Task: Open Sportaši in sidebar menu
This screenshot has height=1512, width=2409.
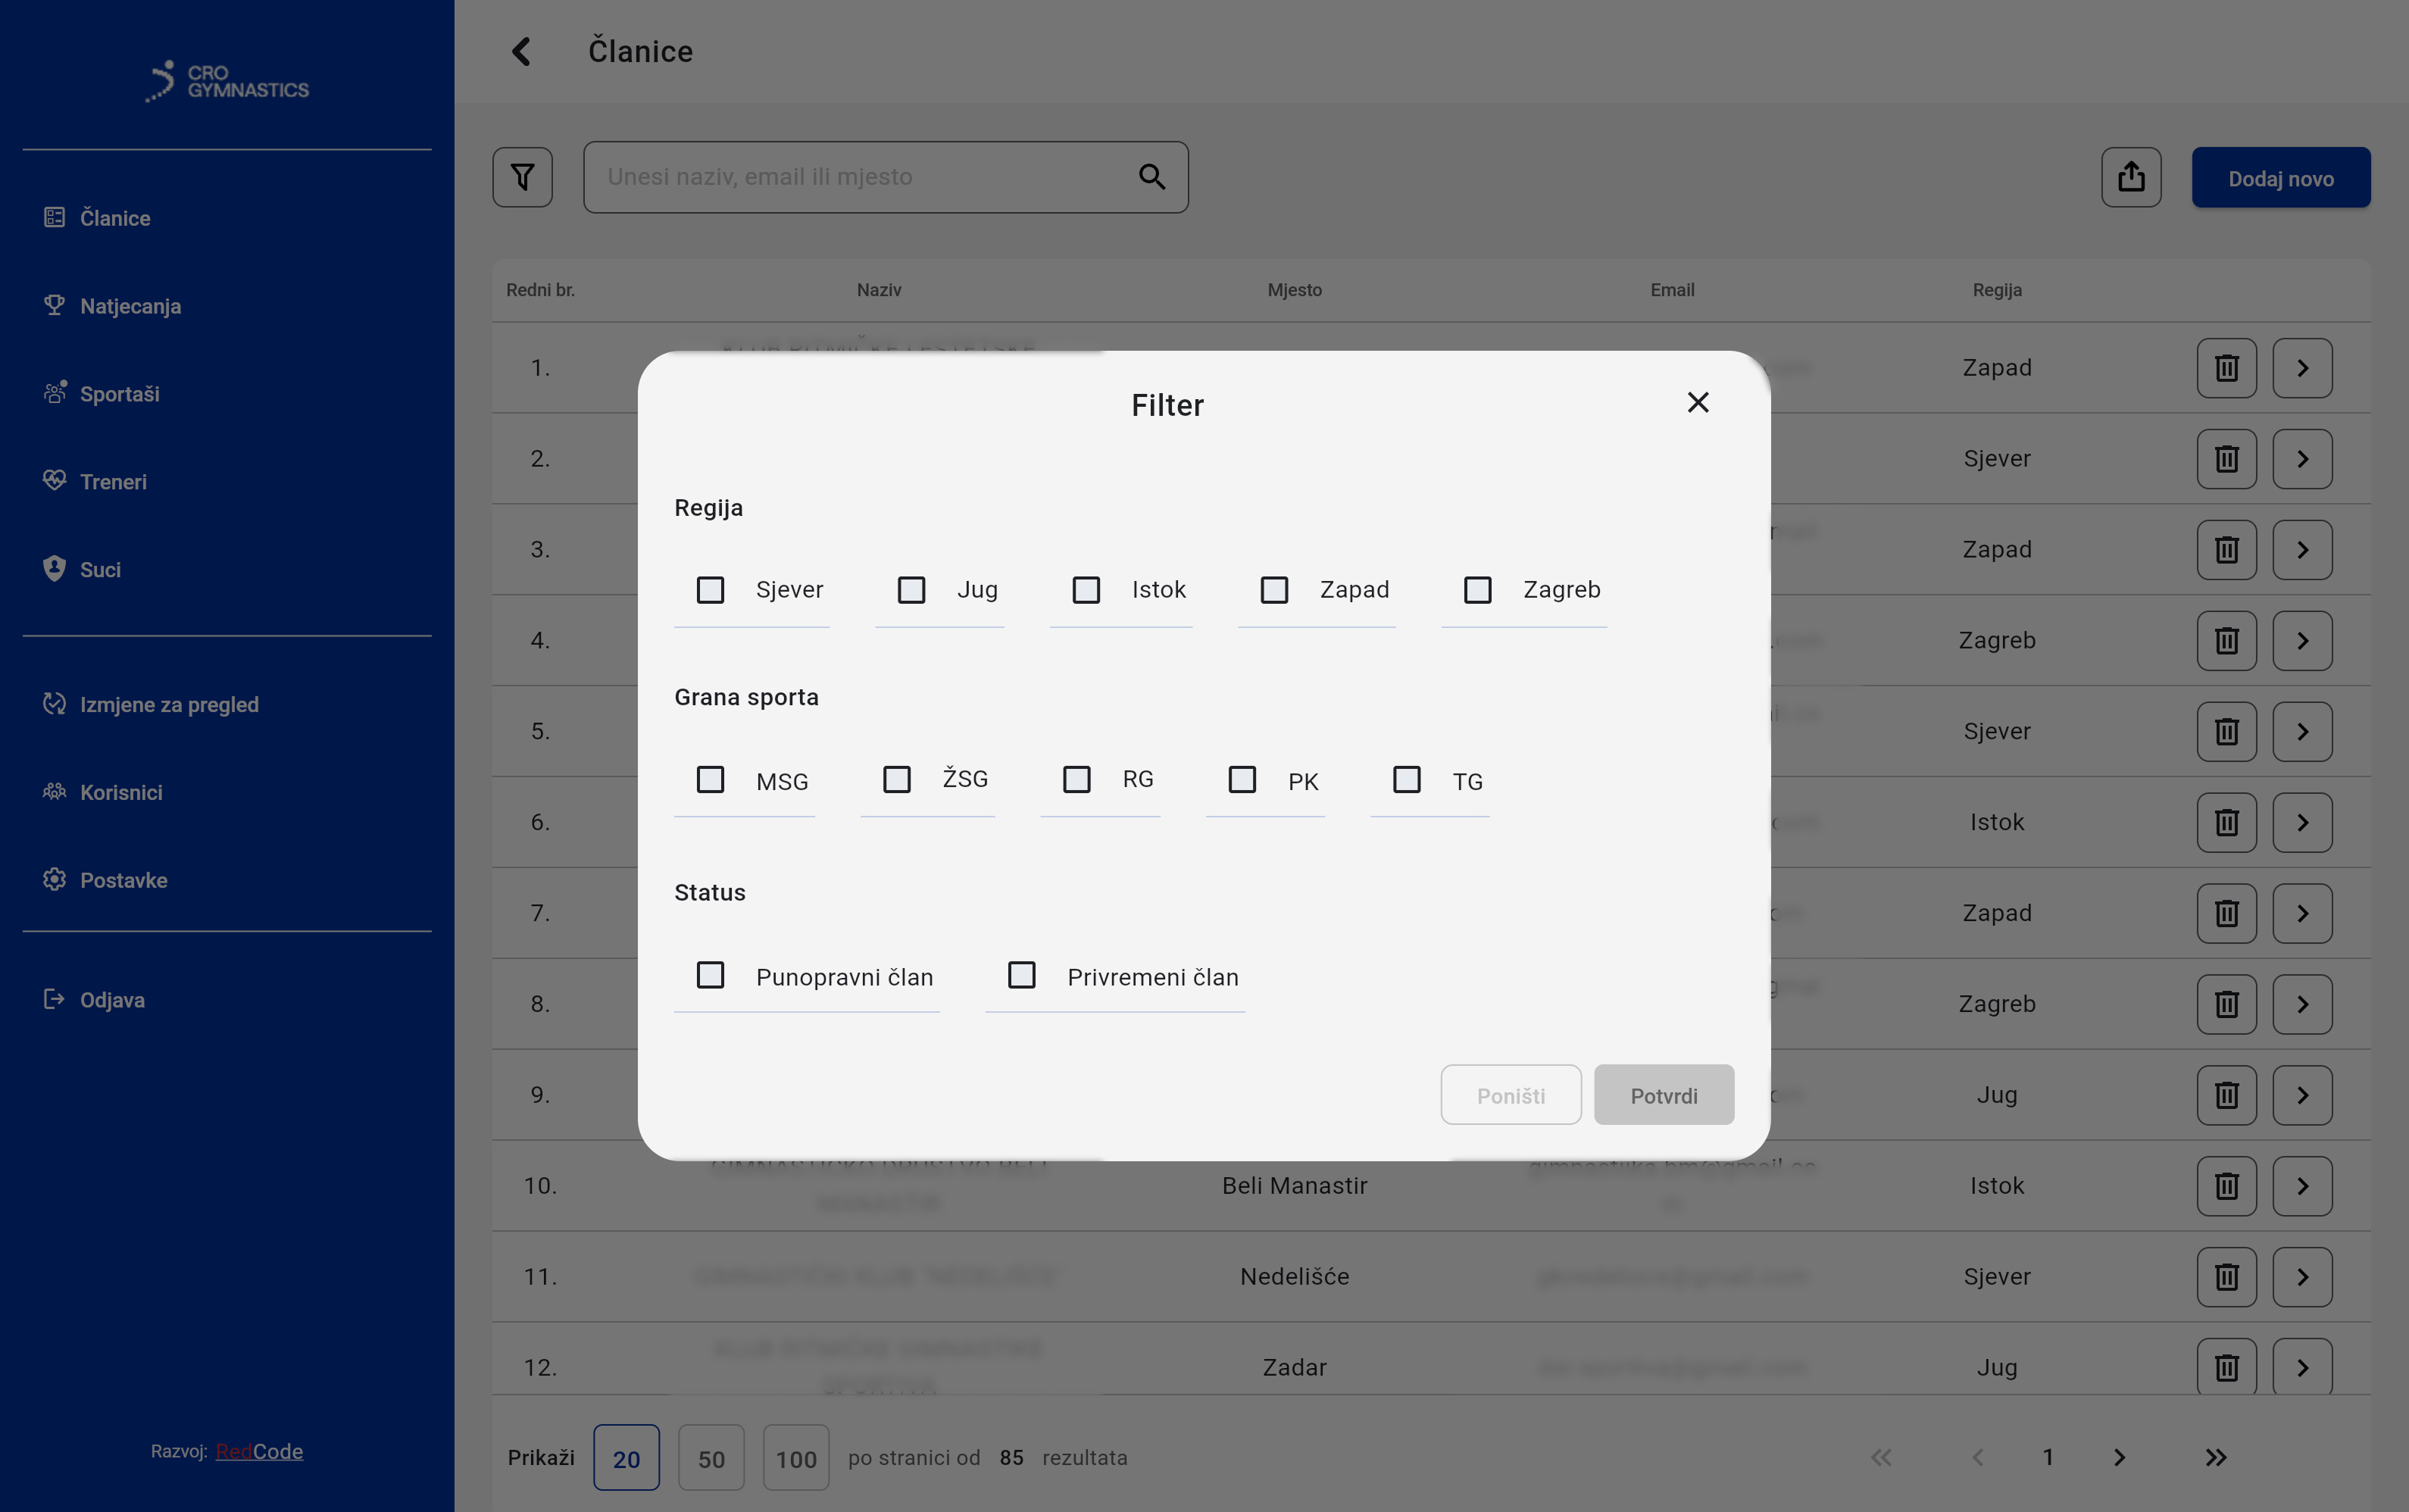Action: click(119, 394)
